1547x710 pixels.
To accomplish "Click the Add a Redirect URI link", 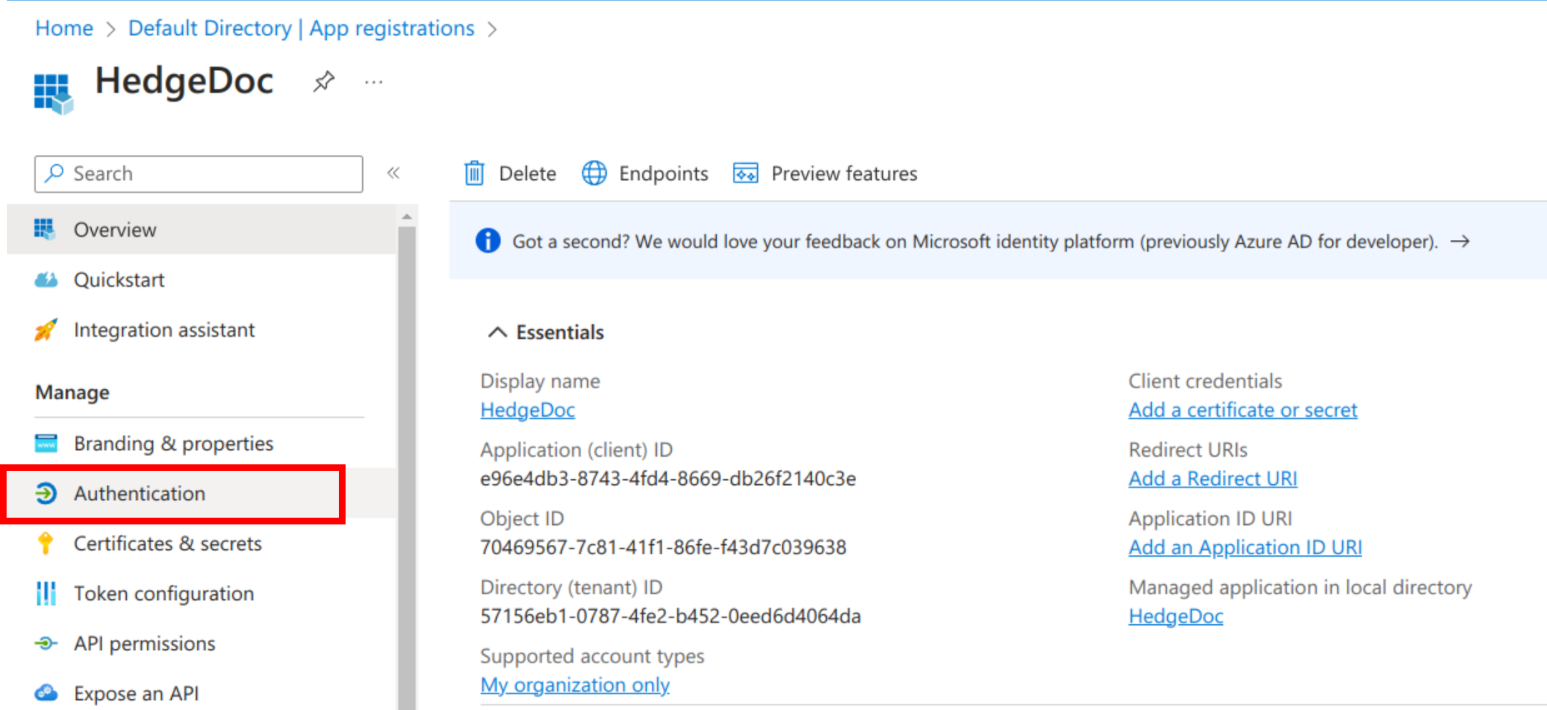I will coord(1212,478).
